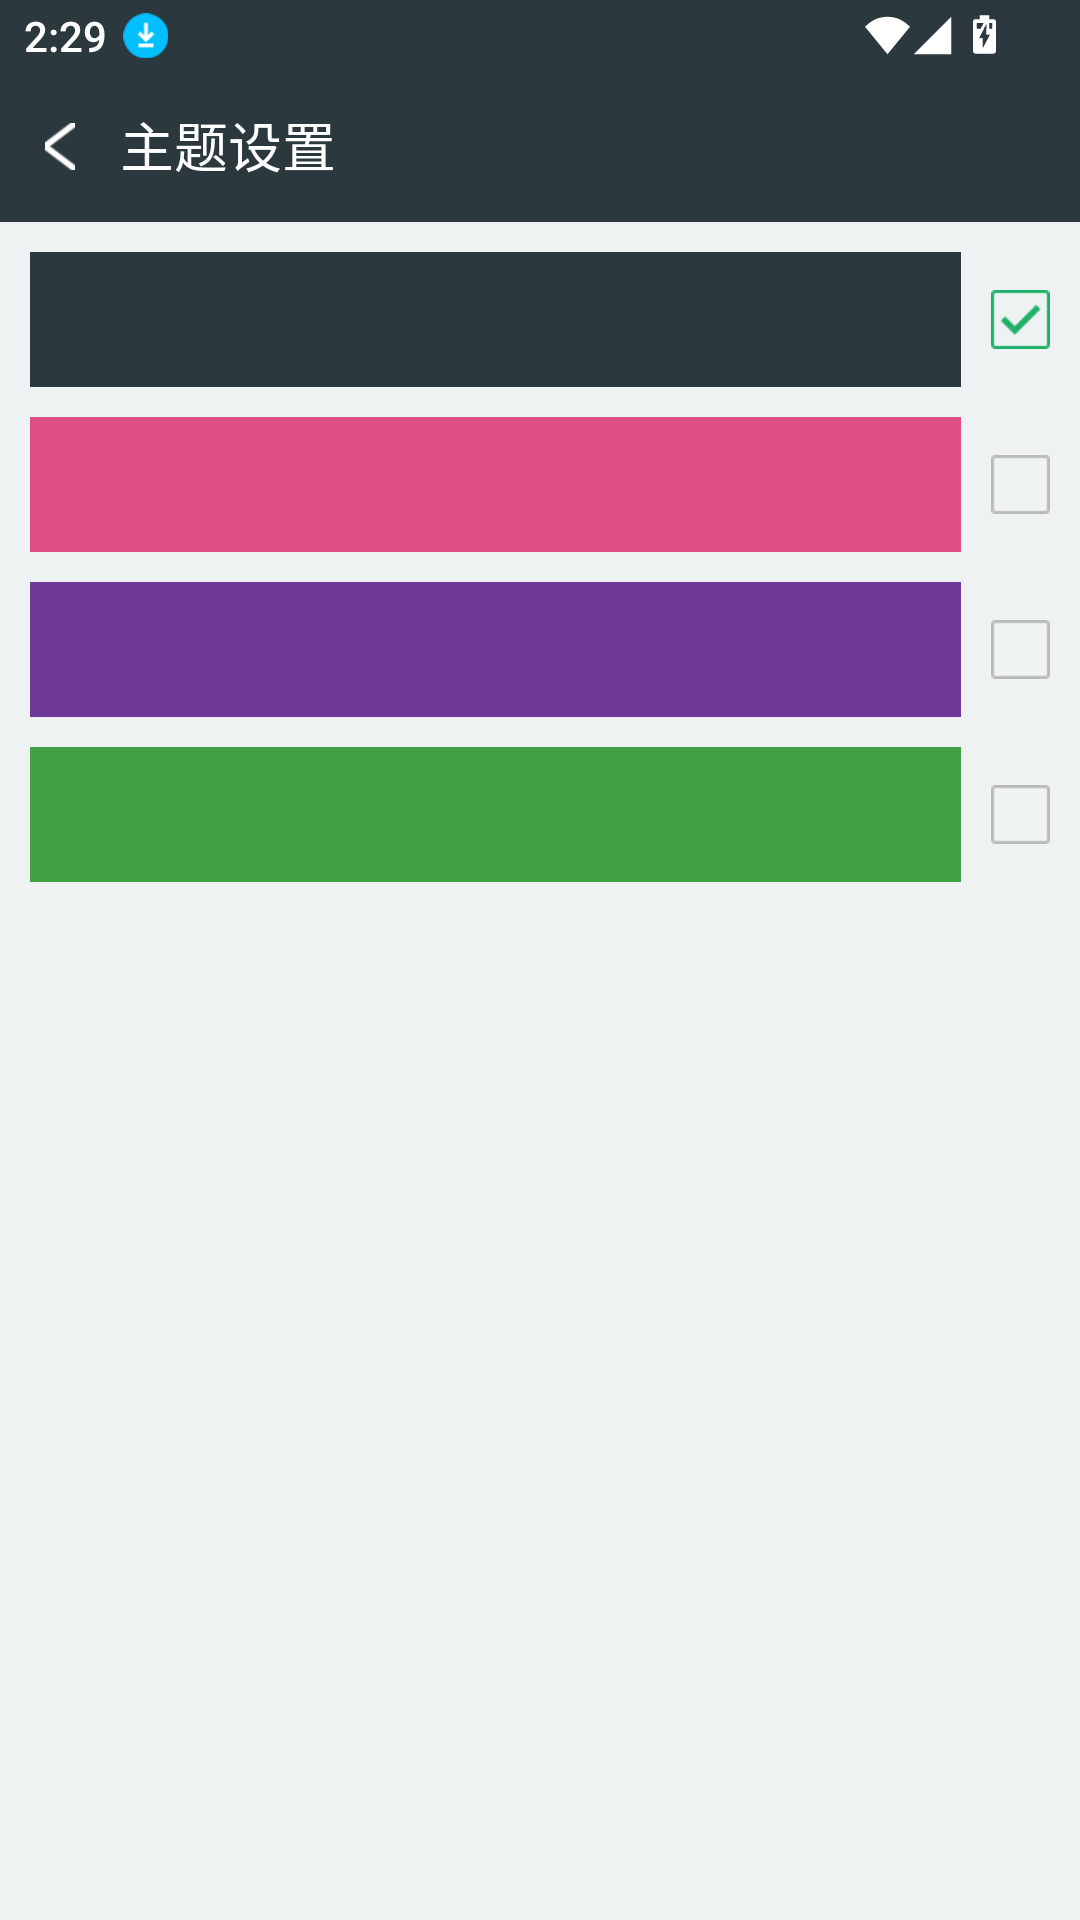This screenshot has height=1920, width=1080.
Task: Select the green color bar
Action: [495, 815]
